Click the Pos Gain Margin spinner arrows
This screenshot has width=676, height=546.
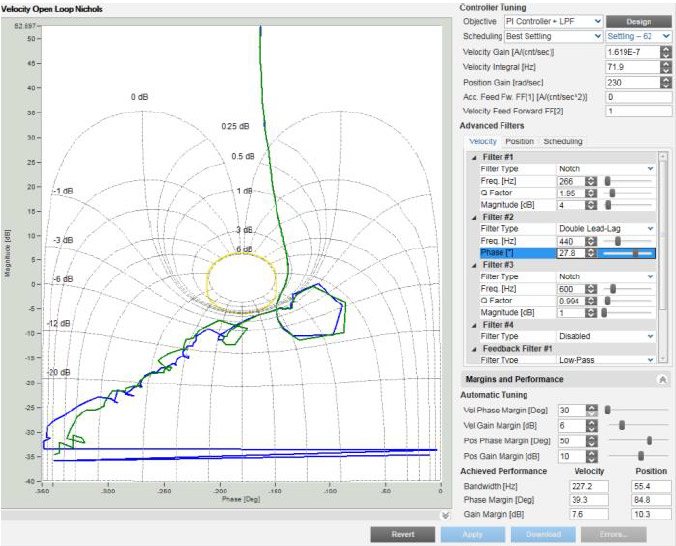(591, 455)
